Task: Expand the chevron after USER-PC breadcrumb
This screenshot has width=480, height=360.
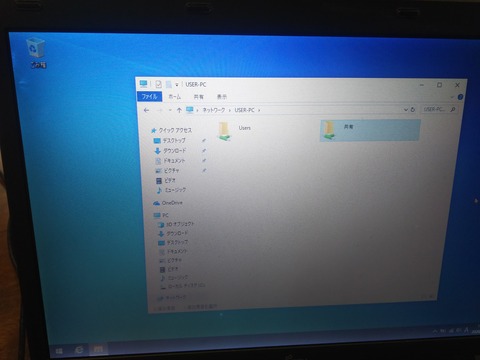Action: coord(259,110)
